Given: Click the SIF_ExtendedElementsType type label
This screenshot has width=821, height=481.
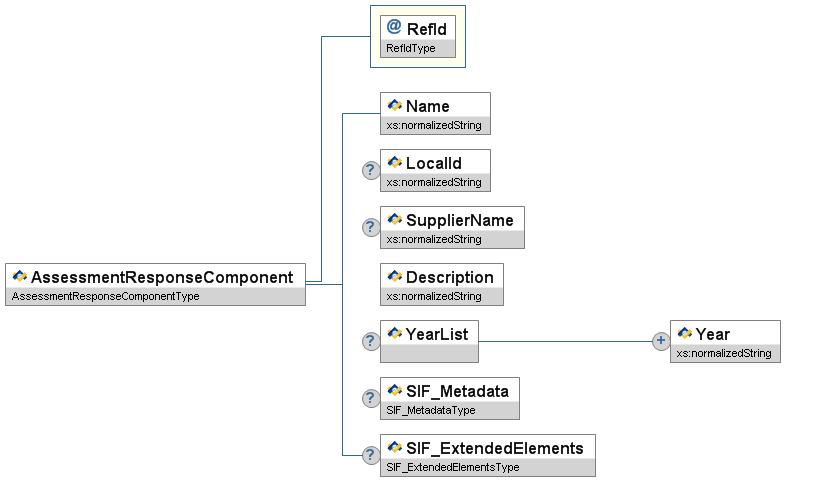Looking at the screenshot, I should point(453,468).
